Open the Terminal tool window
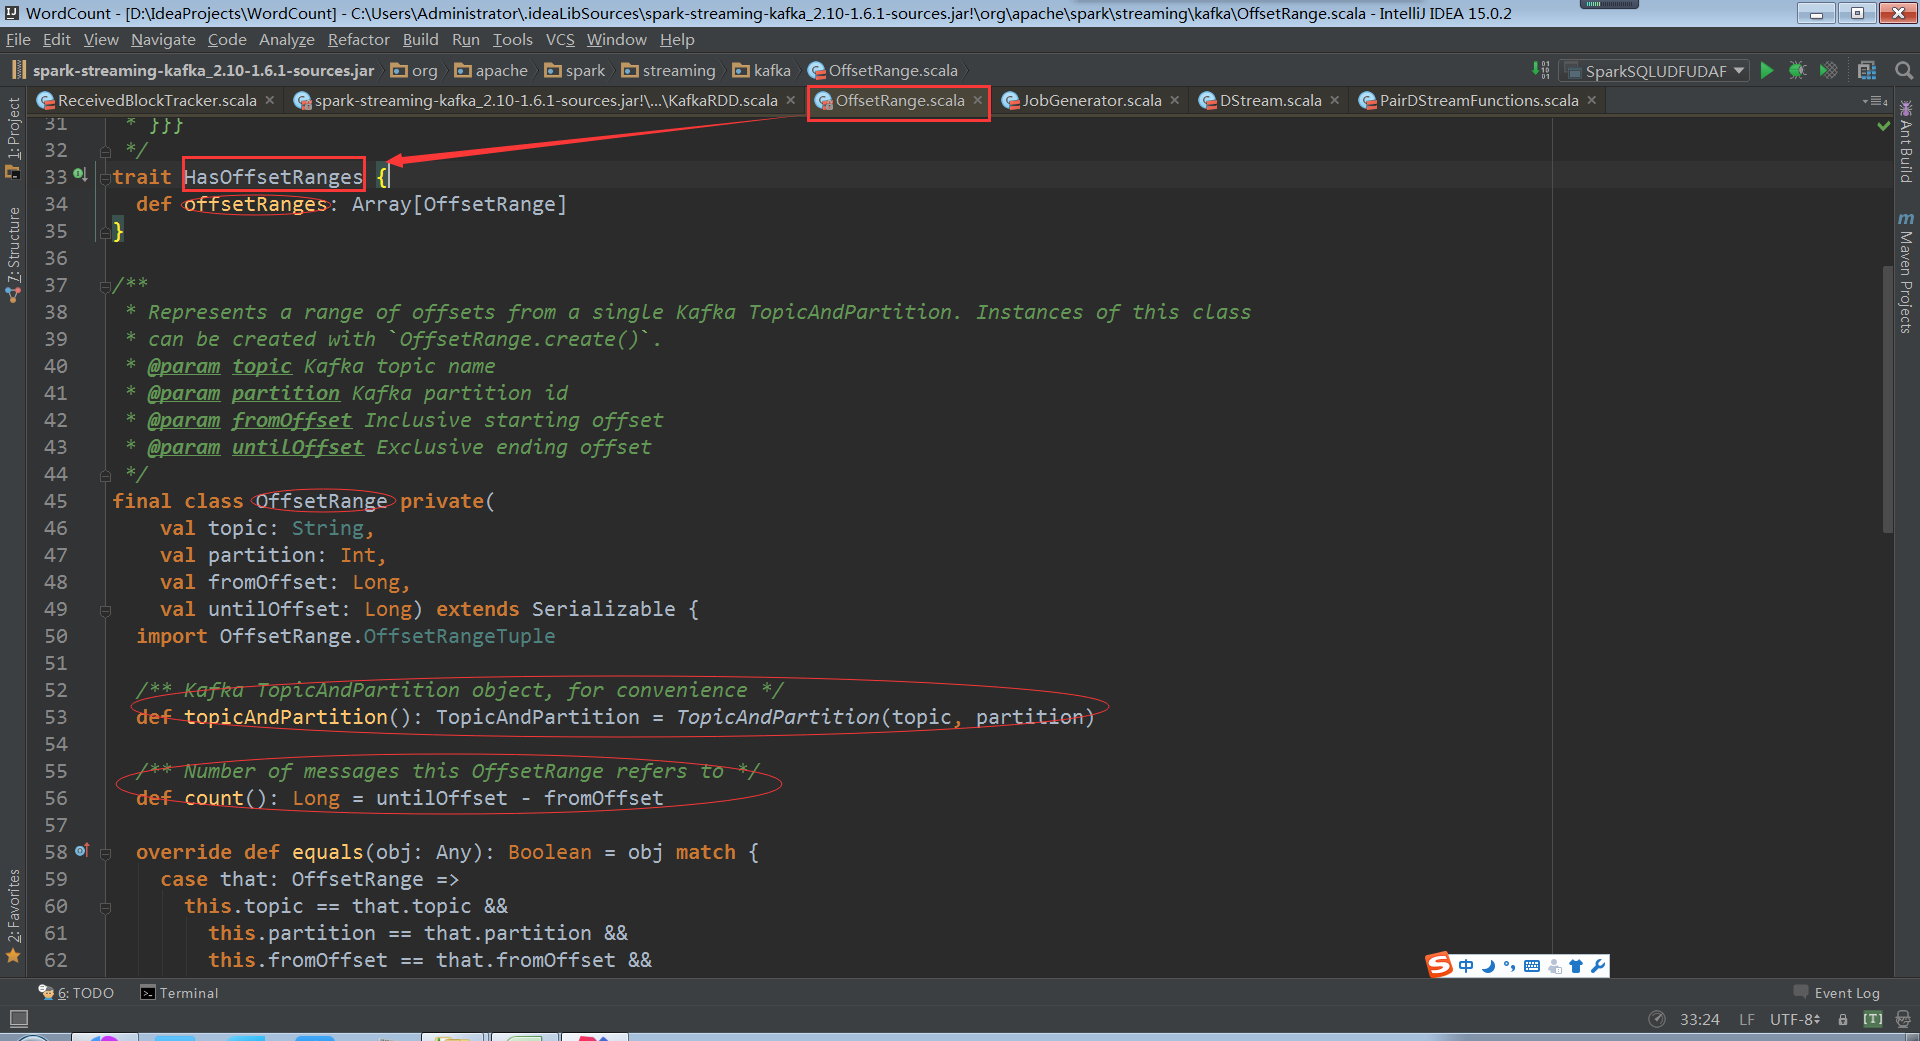The width and height of the screenshot is (1920, 1041). (x=179, y=993)
